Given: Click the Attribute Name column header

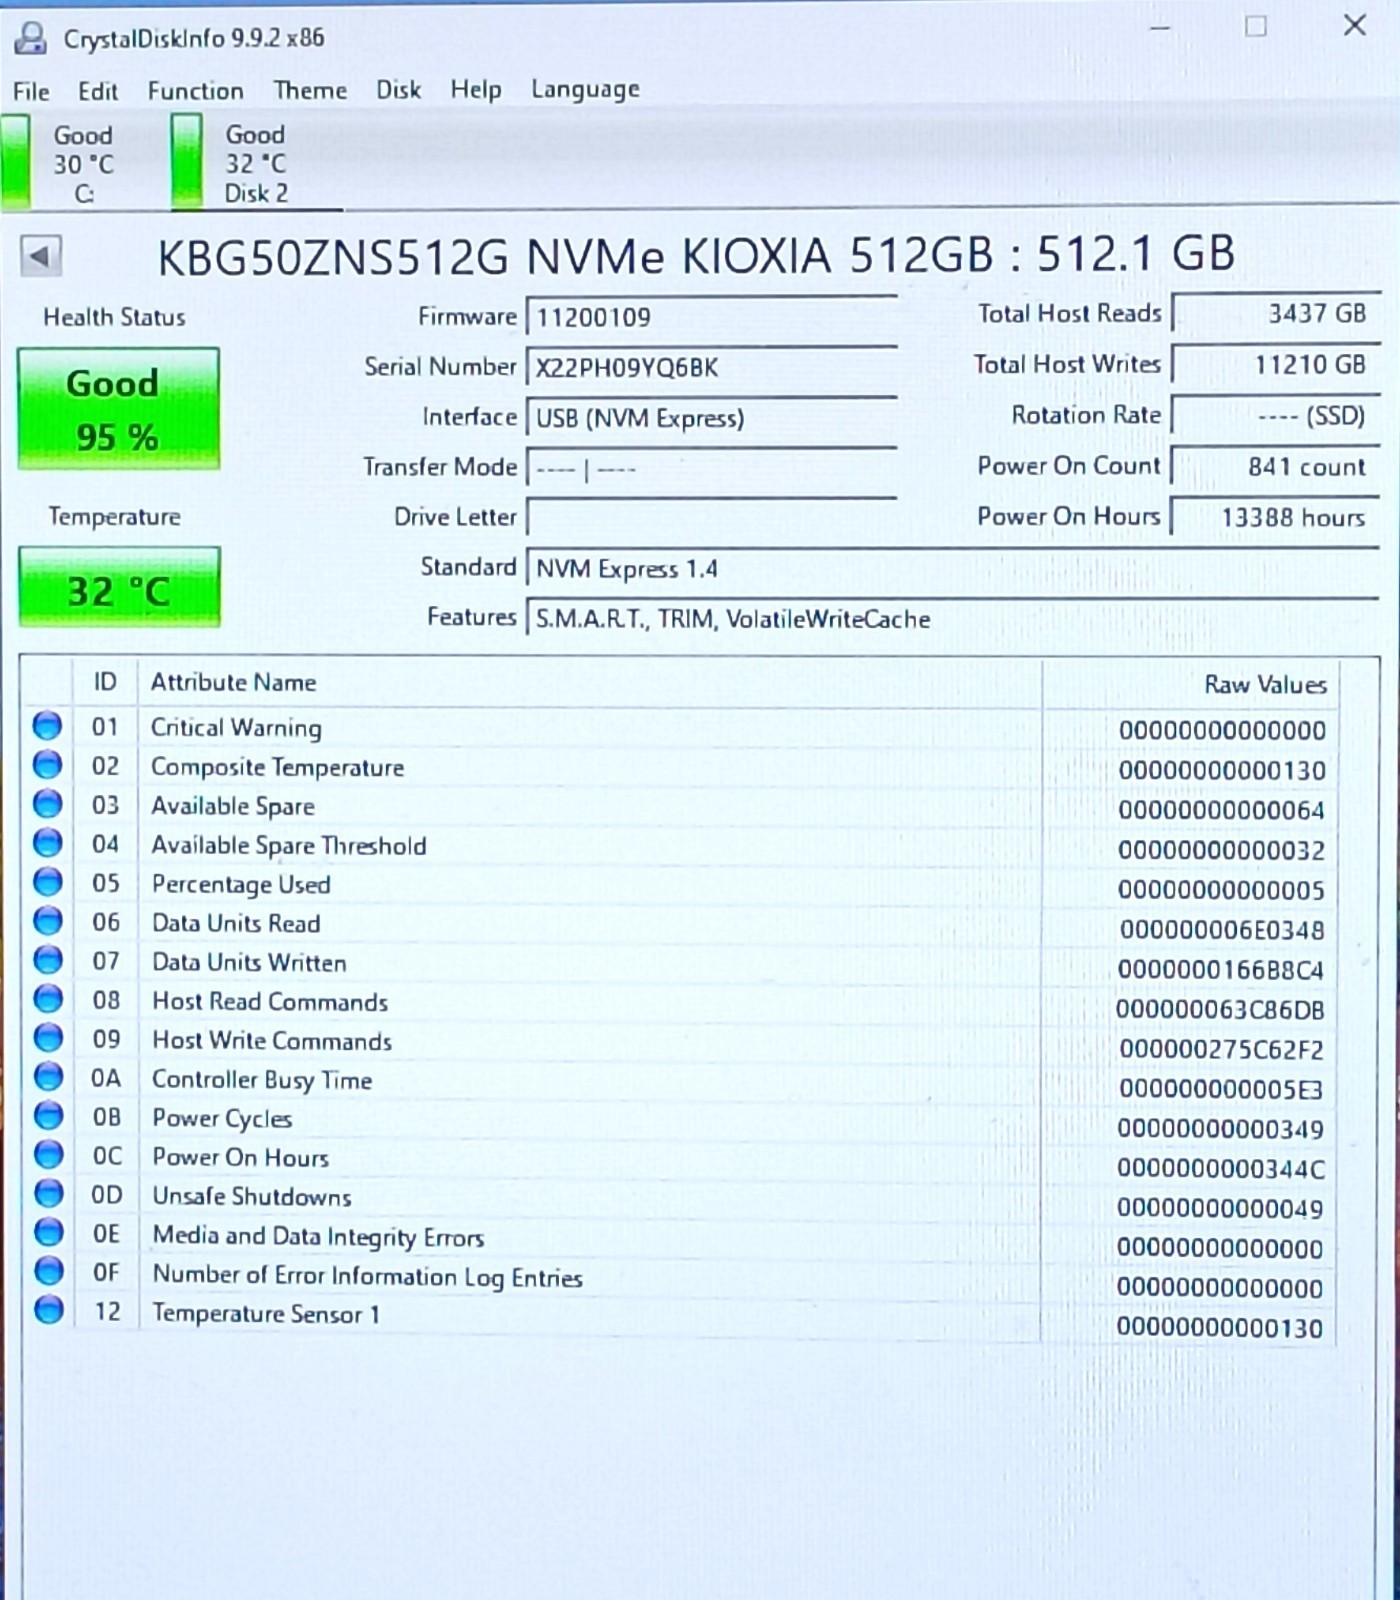Looking at the screenshot, I should tap(233, 682).
